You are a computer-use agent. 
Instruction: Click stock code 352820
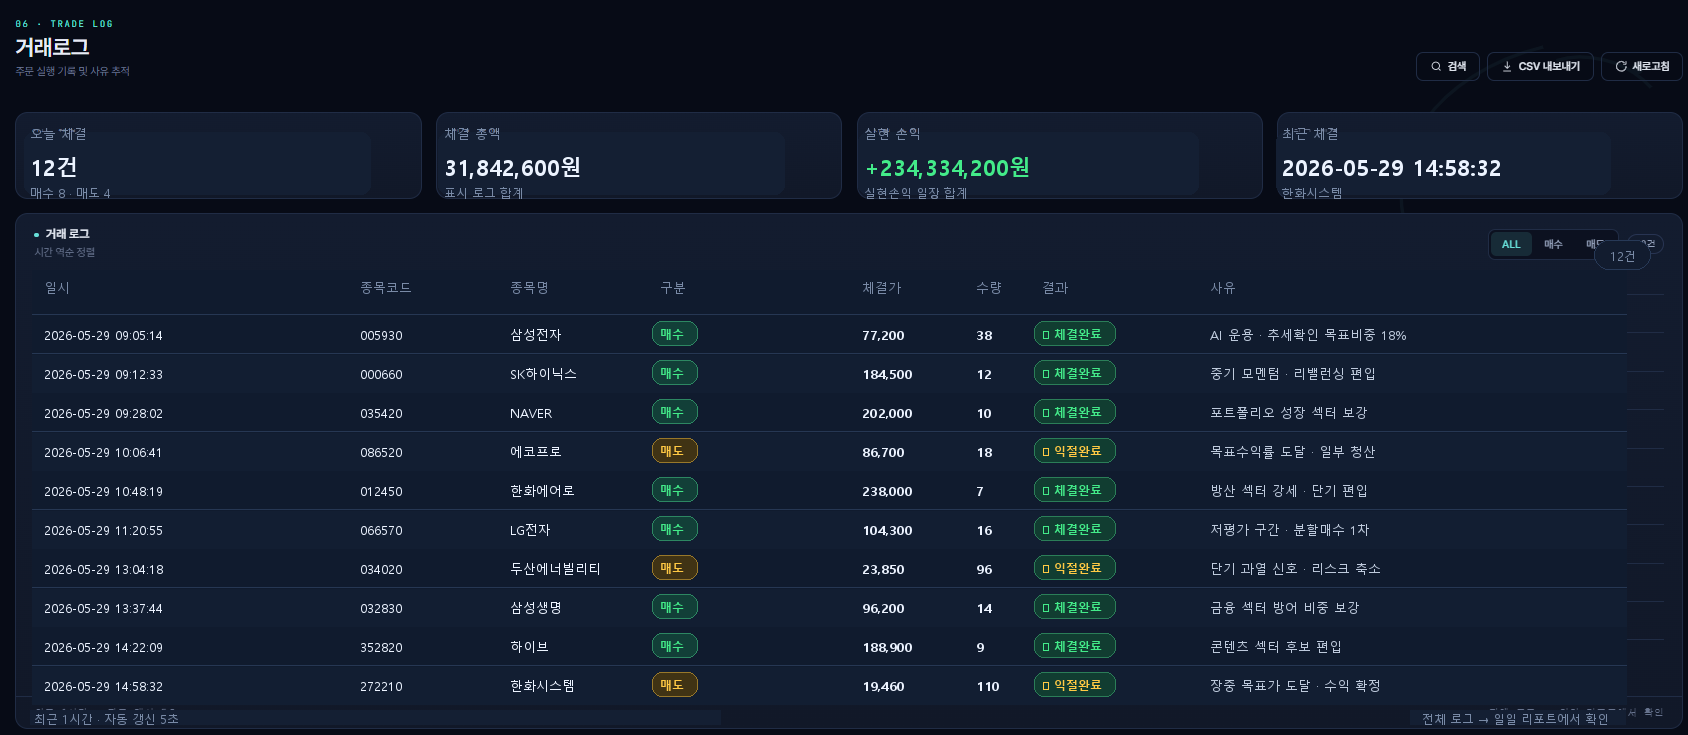point(381,648)
